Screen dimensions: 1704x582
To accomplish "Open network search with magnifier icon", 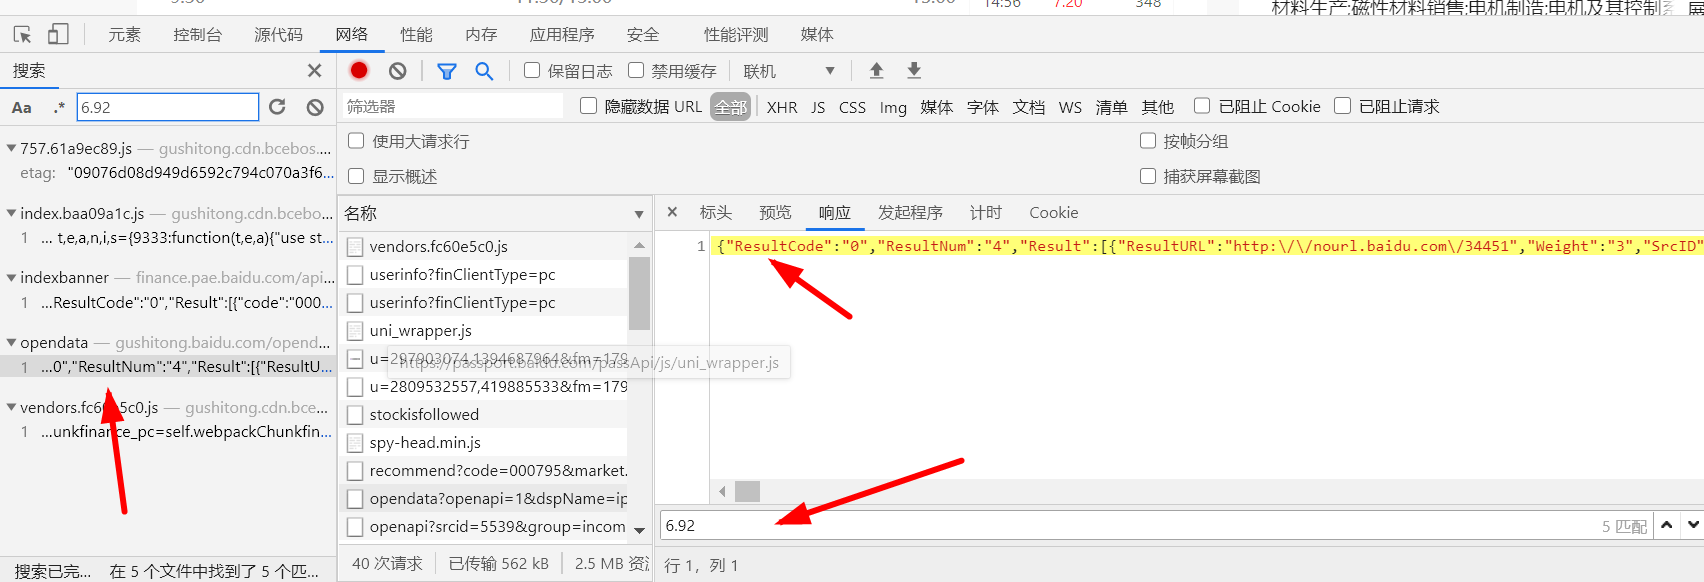I will pyautogui.click(x=484, y=71).
